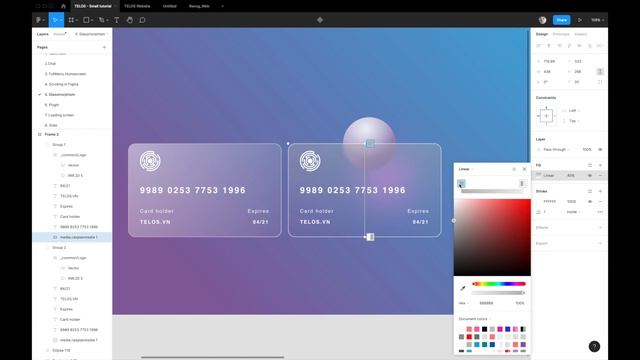Select the black document color swatch
This screenshot has width=640, height=360.
(x=484, y=329)
